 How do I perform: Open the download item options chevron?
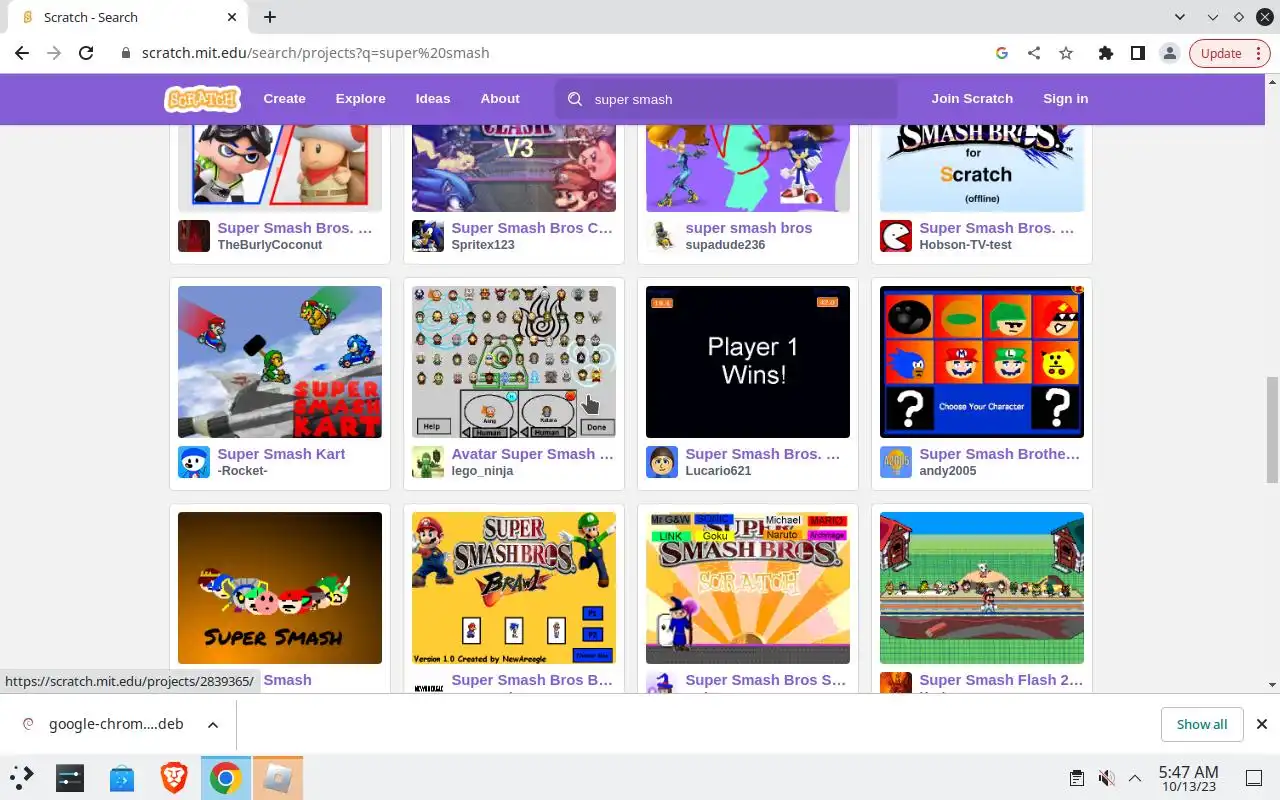[213, 724]
